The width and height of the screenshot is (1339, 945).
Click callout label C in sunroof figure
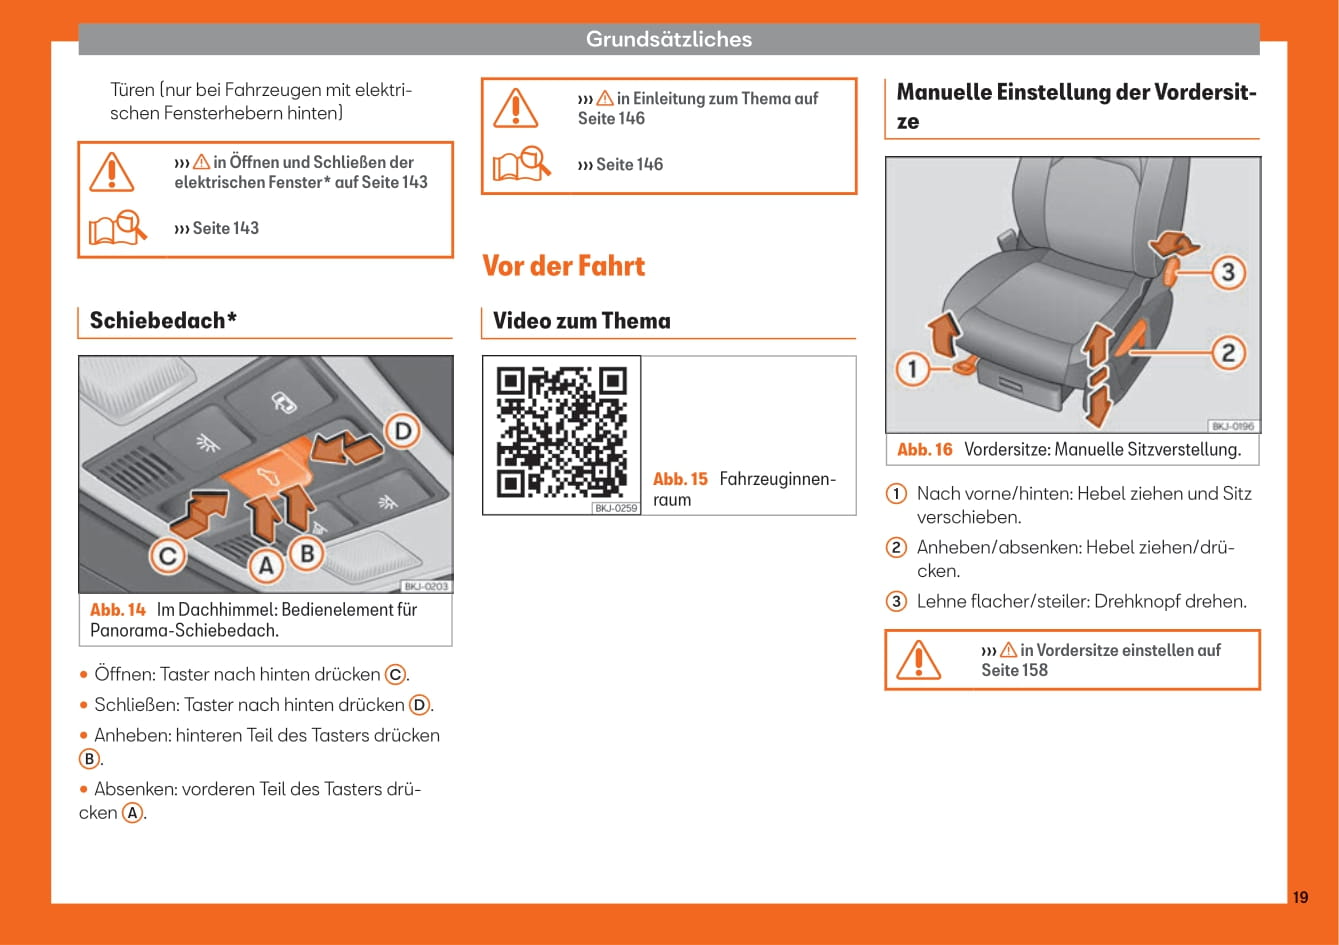click(168, 555)
